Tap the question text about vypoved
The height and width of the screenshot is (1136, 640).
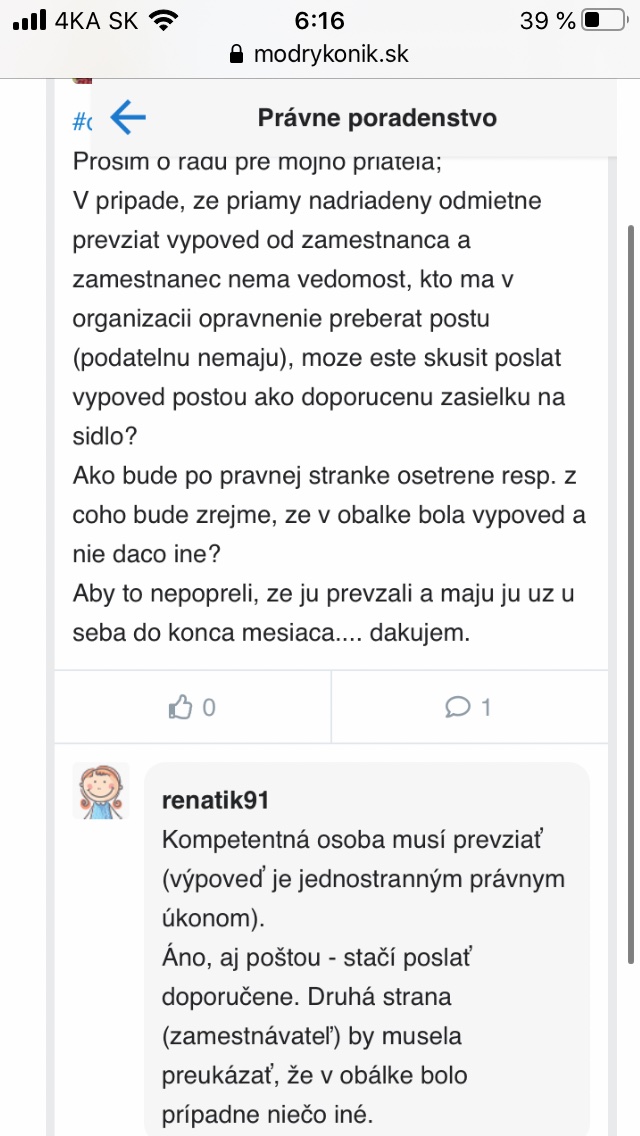pyautogui.click(x=320, y=396)
